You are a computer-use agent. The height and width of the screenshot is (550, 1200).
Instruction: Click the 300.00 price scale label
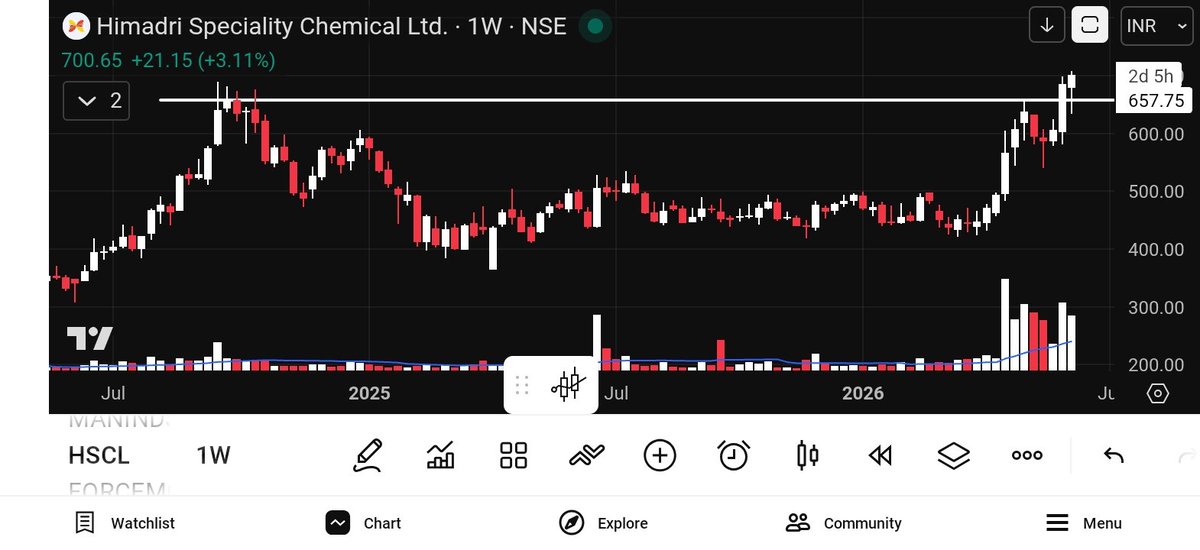click(x=1156, y=308)
